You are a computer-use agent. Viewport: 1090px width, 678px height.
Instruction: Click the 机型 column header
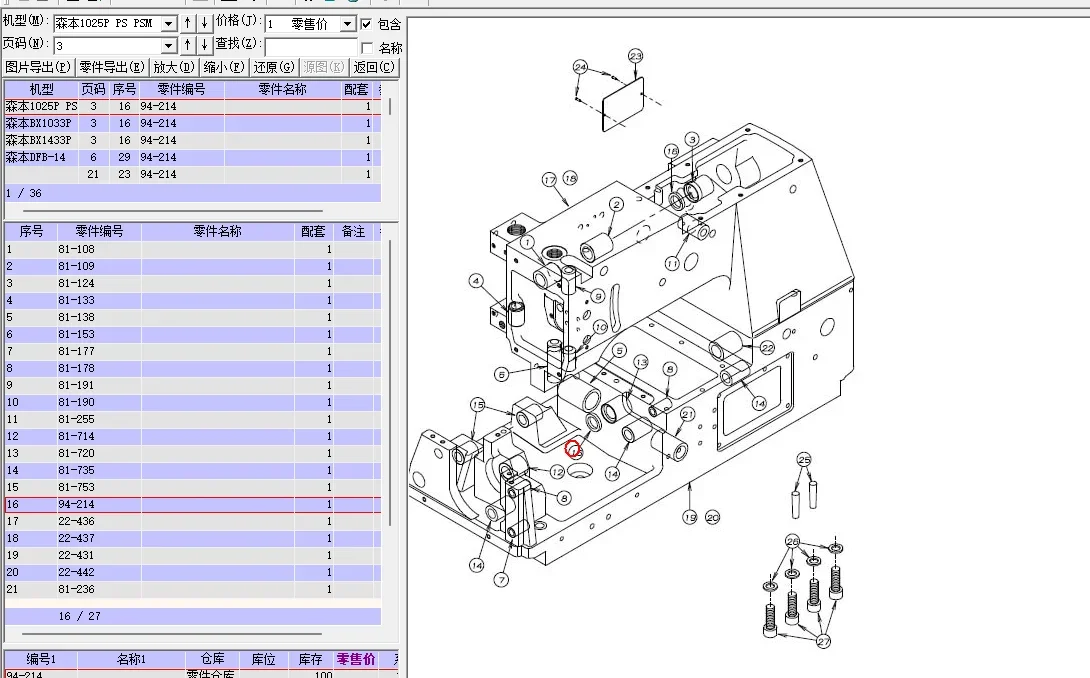[x=41, y=90]
